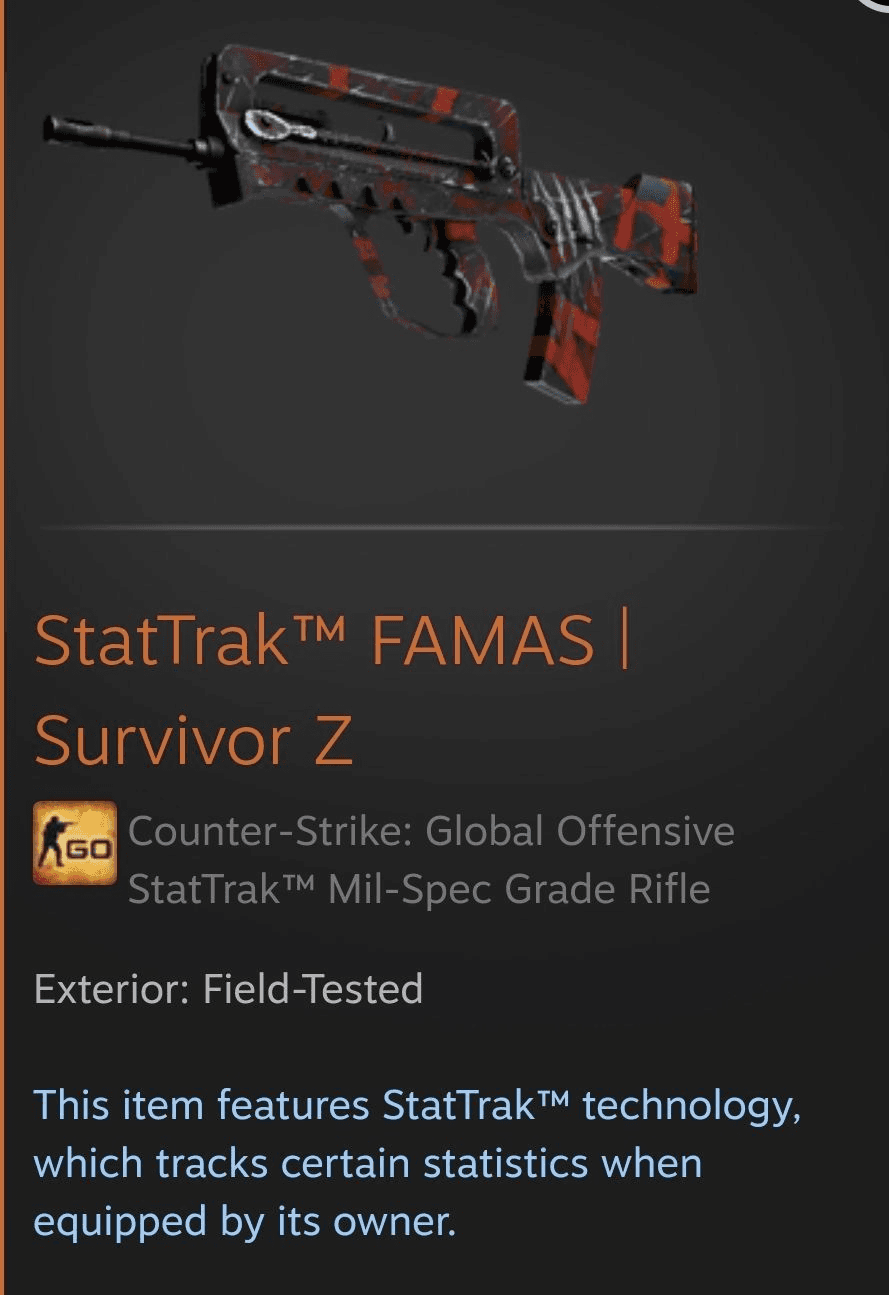
Task: Click the word "Field-Tested" in the exterior line
Action: point(313,989)
